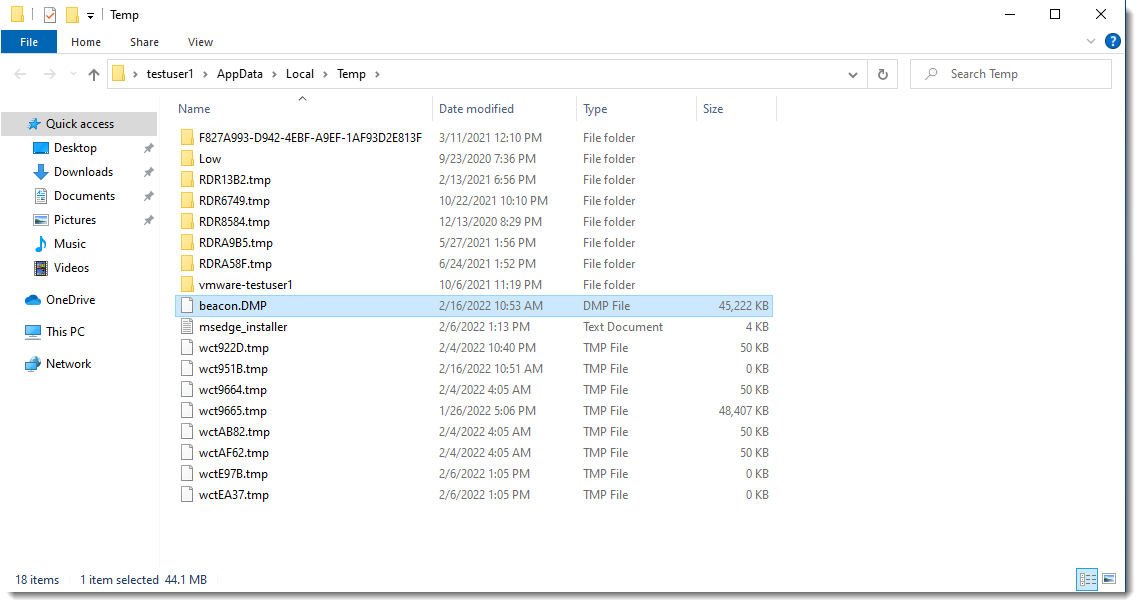This screenshot has height=607, width=1141.
Task: Click the This PC icon in the sidebar
Action: pyautogui.click(x=33, y=331)
